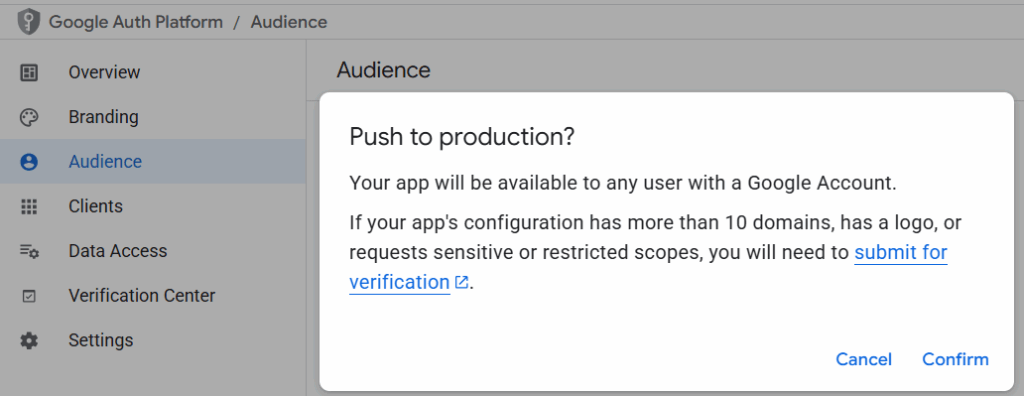Screen dimensions: 1024x396
Task: Open the Verification Center menu item
Action: (153, 295)
